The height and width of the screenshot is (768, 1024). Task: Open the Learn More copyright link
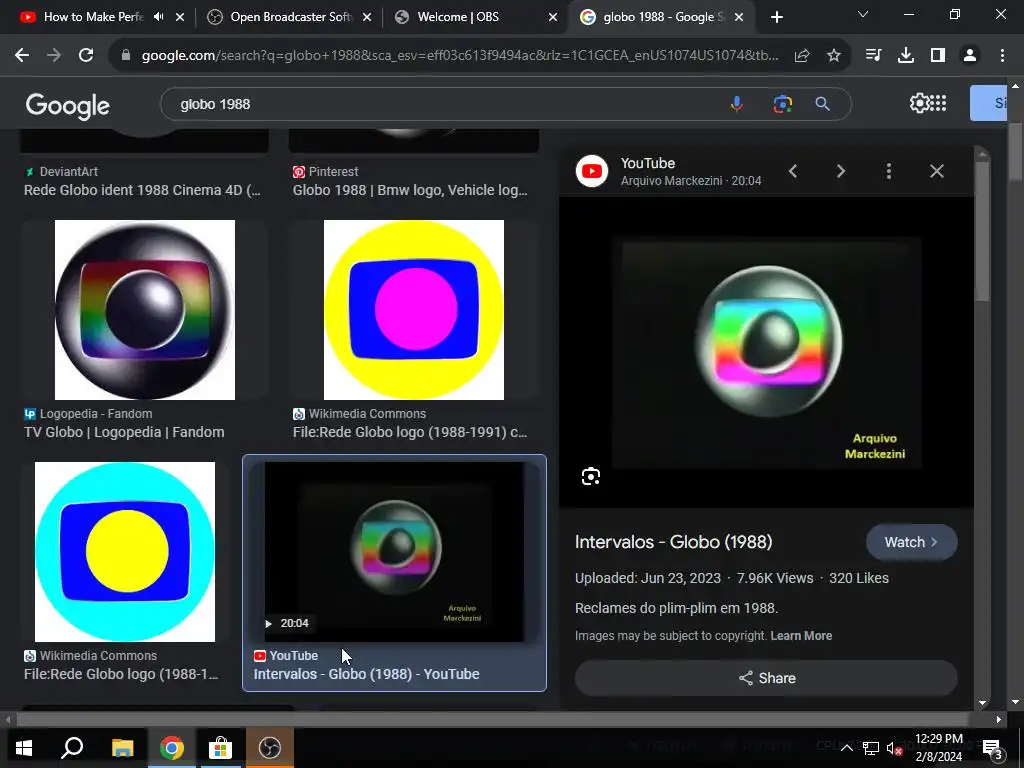click(x=801, y=636)
